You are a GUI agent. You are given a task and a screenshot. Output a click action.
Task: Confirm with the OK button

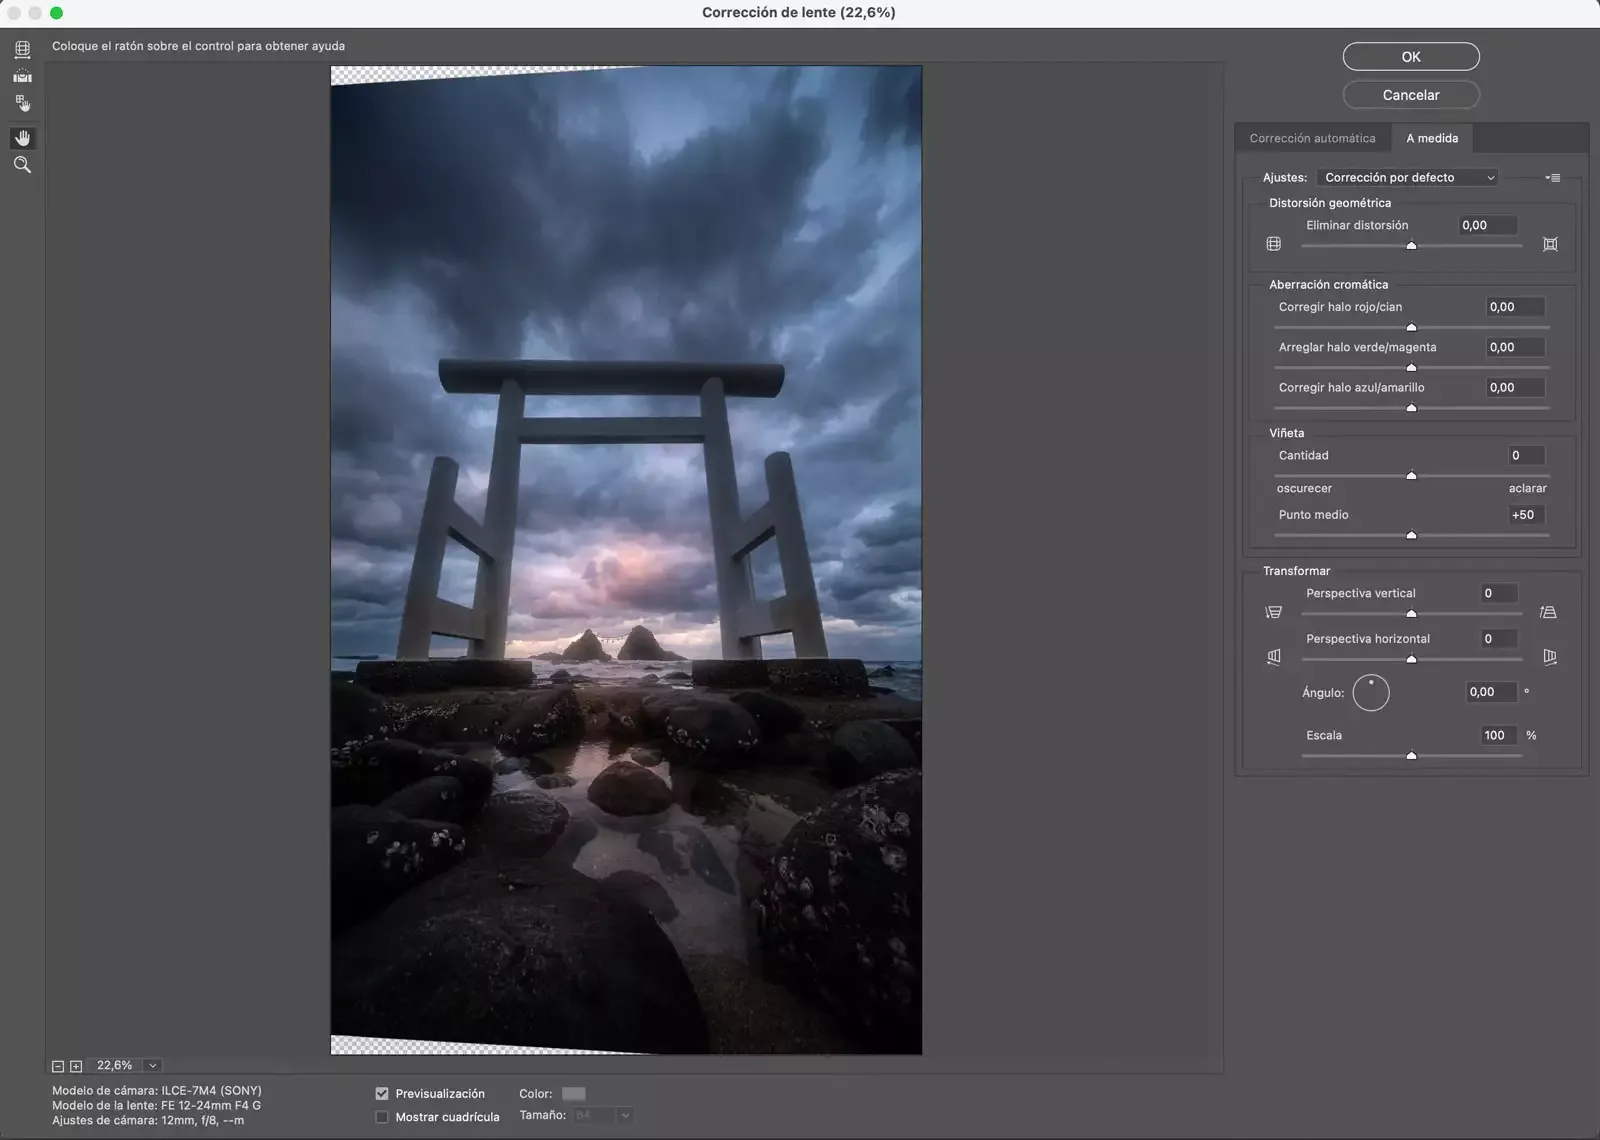pos(1411,57)
